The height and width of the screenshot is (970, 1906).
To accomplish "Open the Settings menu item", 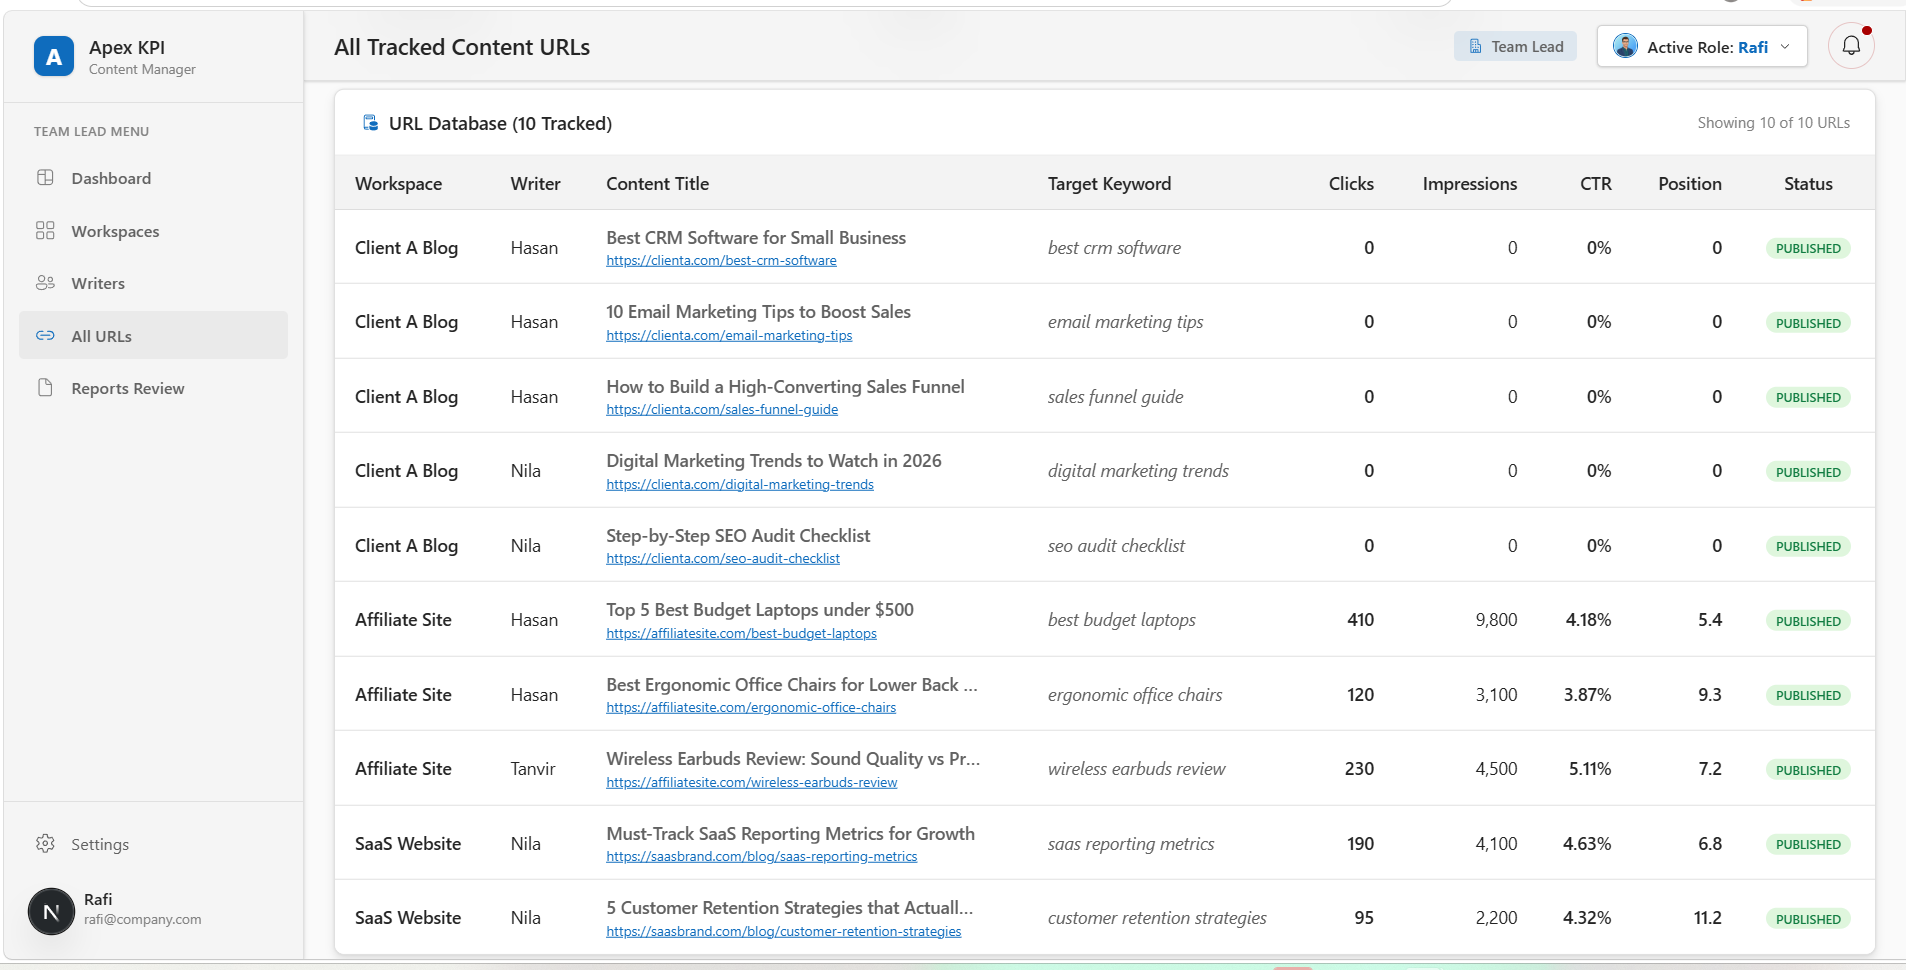I will tap(153, 844).
